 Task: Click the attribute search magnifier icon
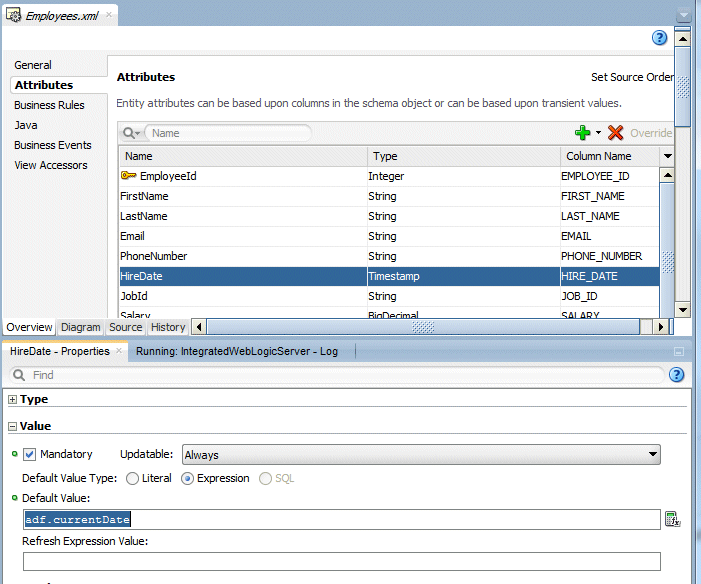click(x=131, y=133)
